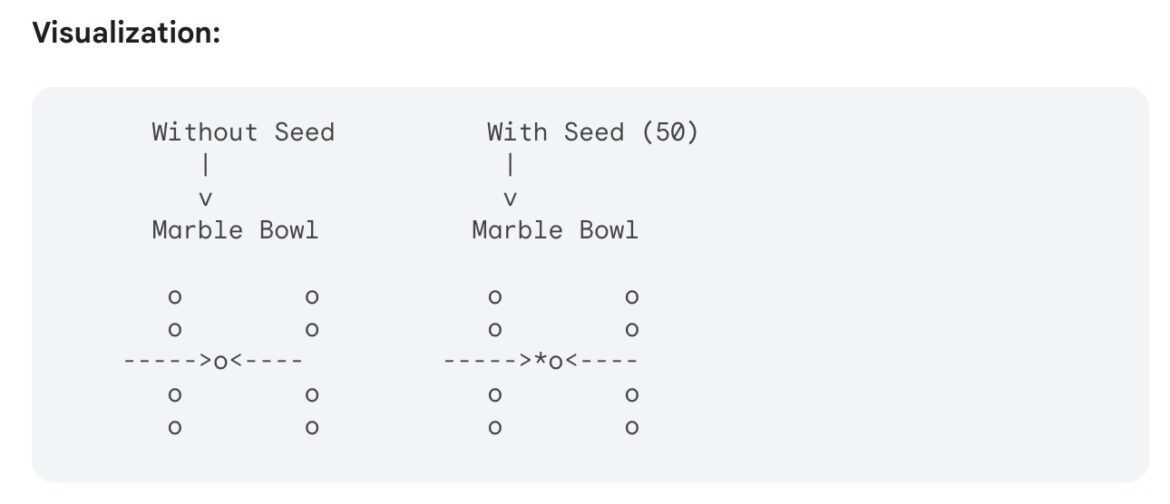
Task: Click the "With Seed (50)" label
Action: point(592,132)
